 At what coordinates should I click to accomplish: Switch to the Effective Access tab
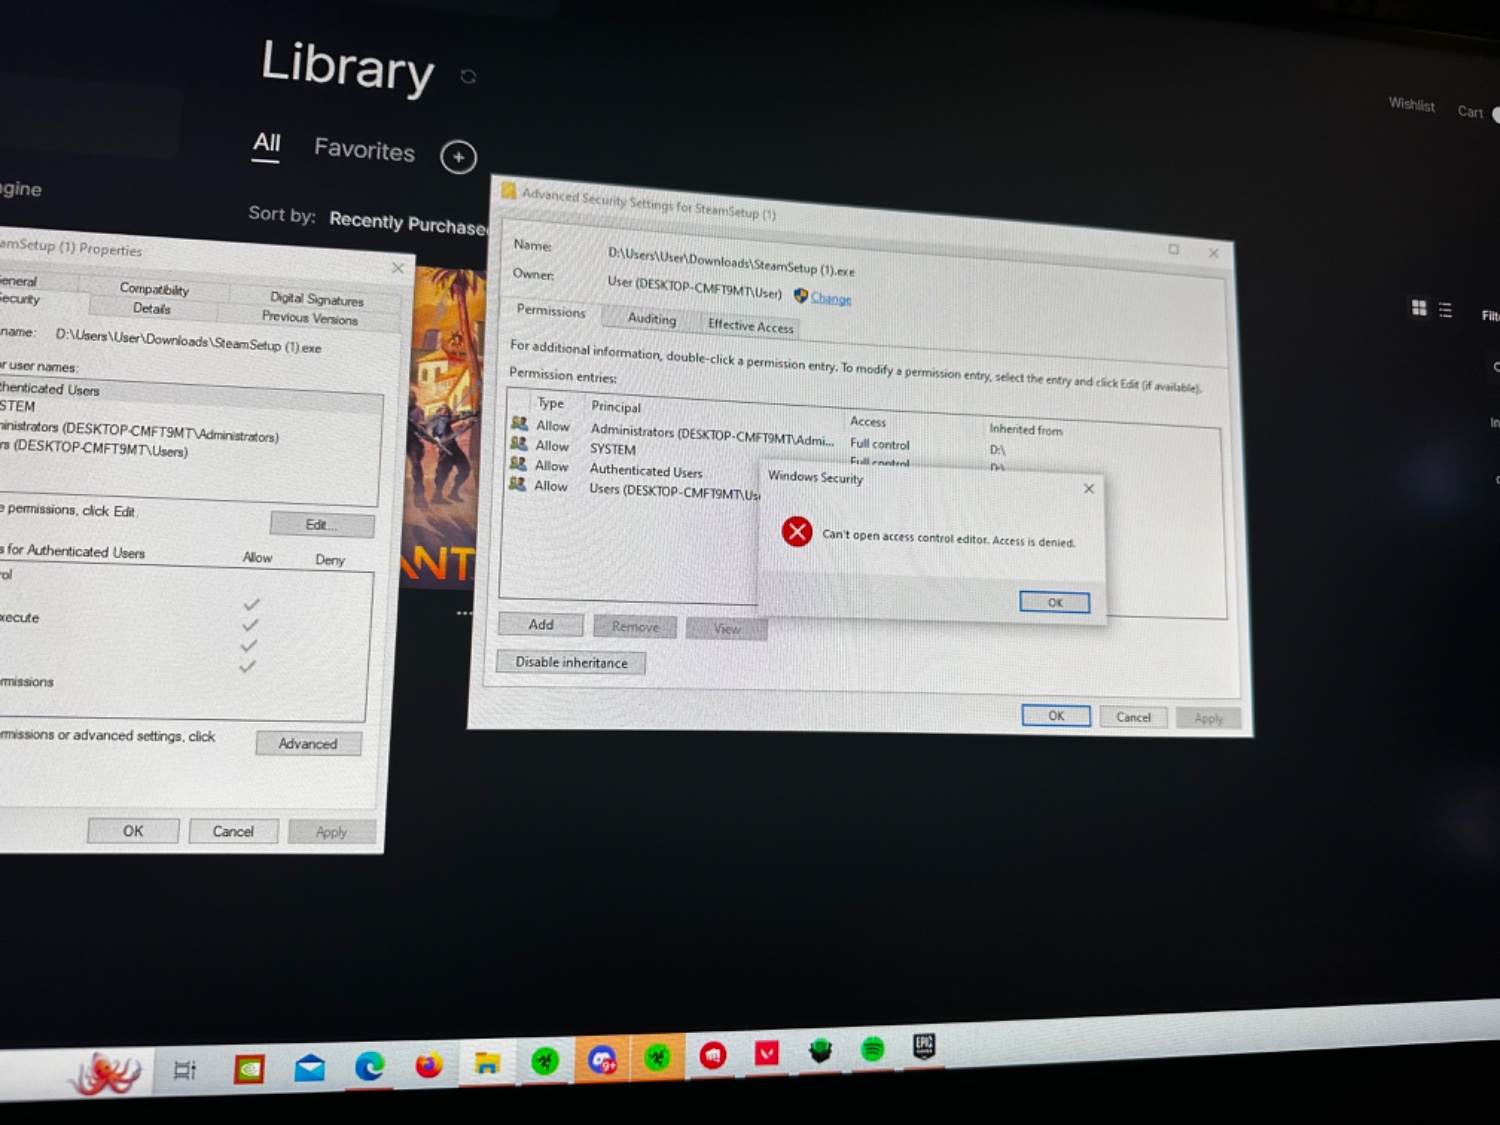coord(751,326)
